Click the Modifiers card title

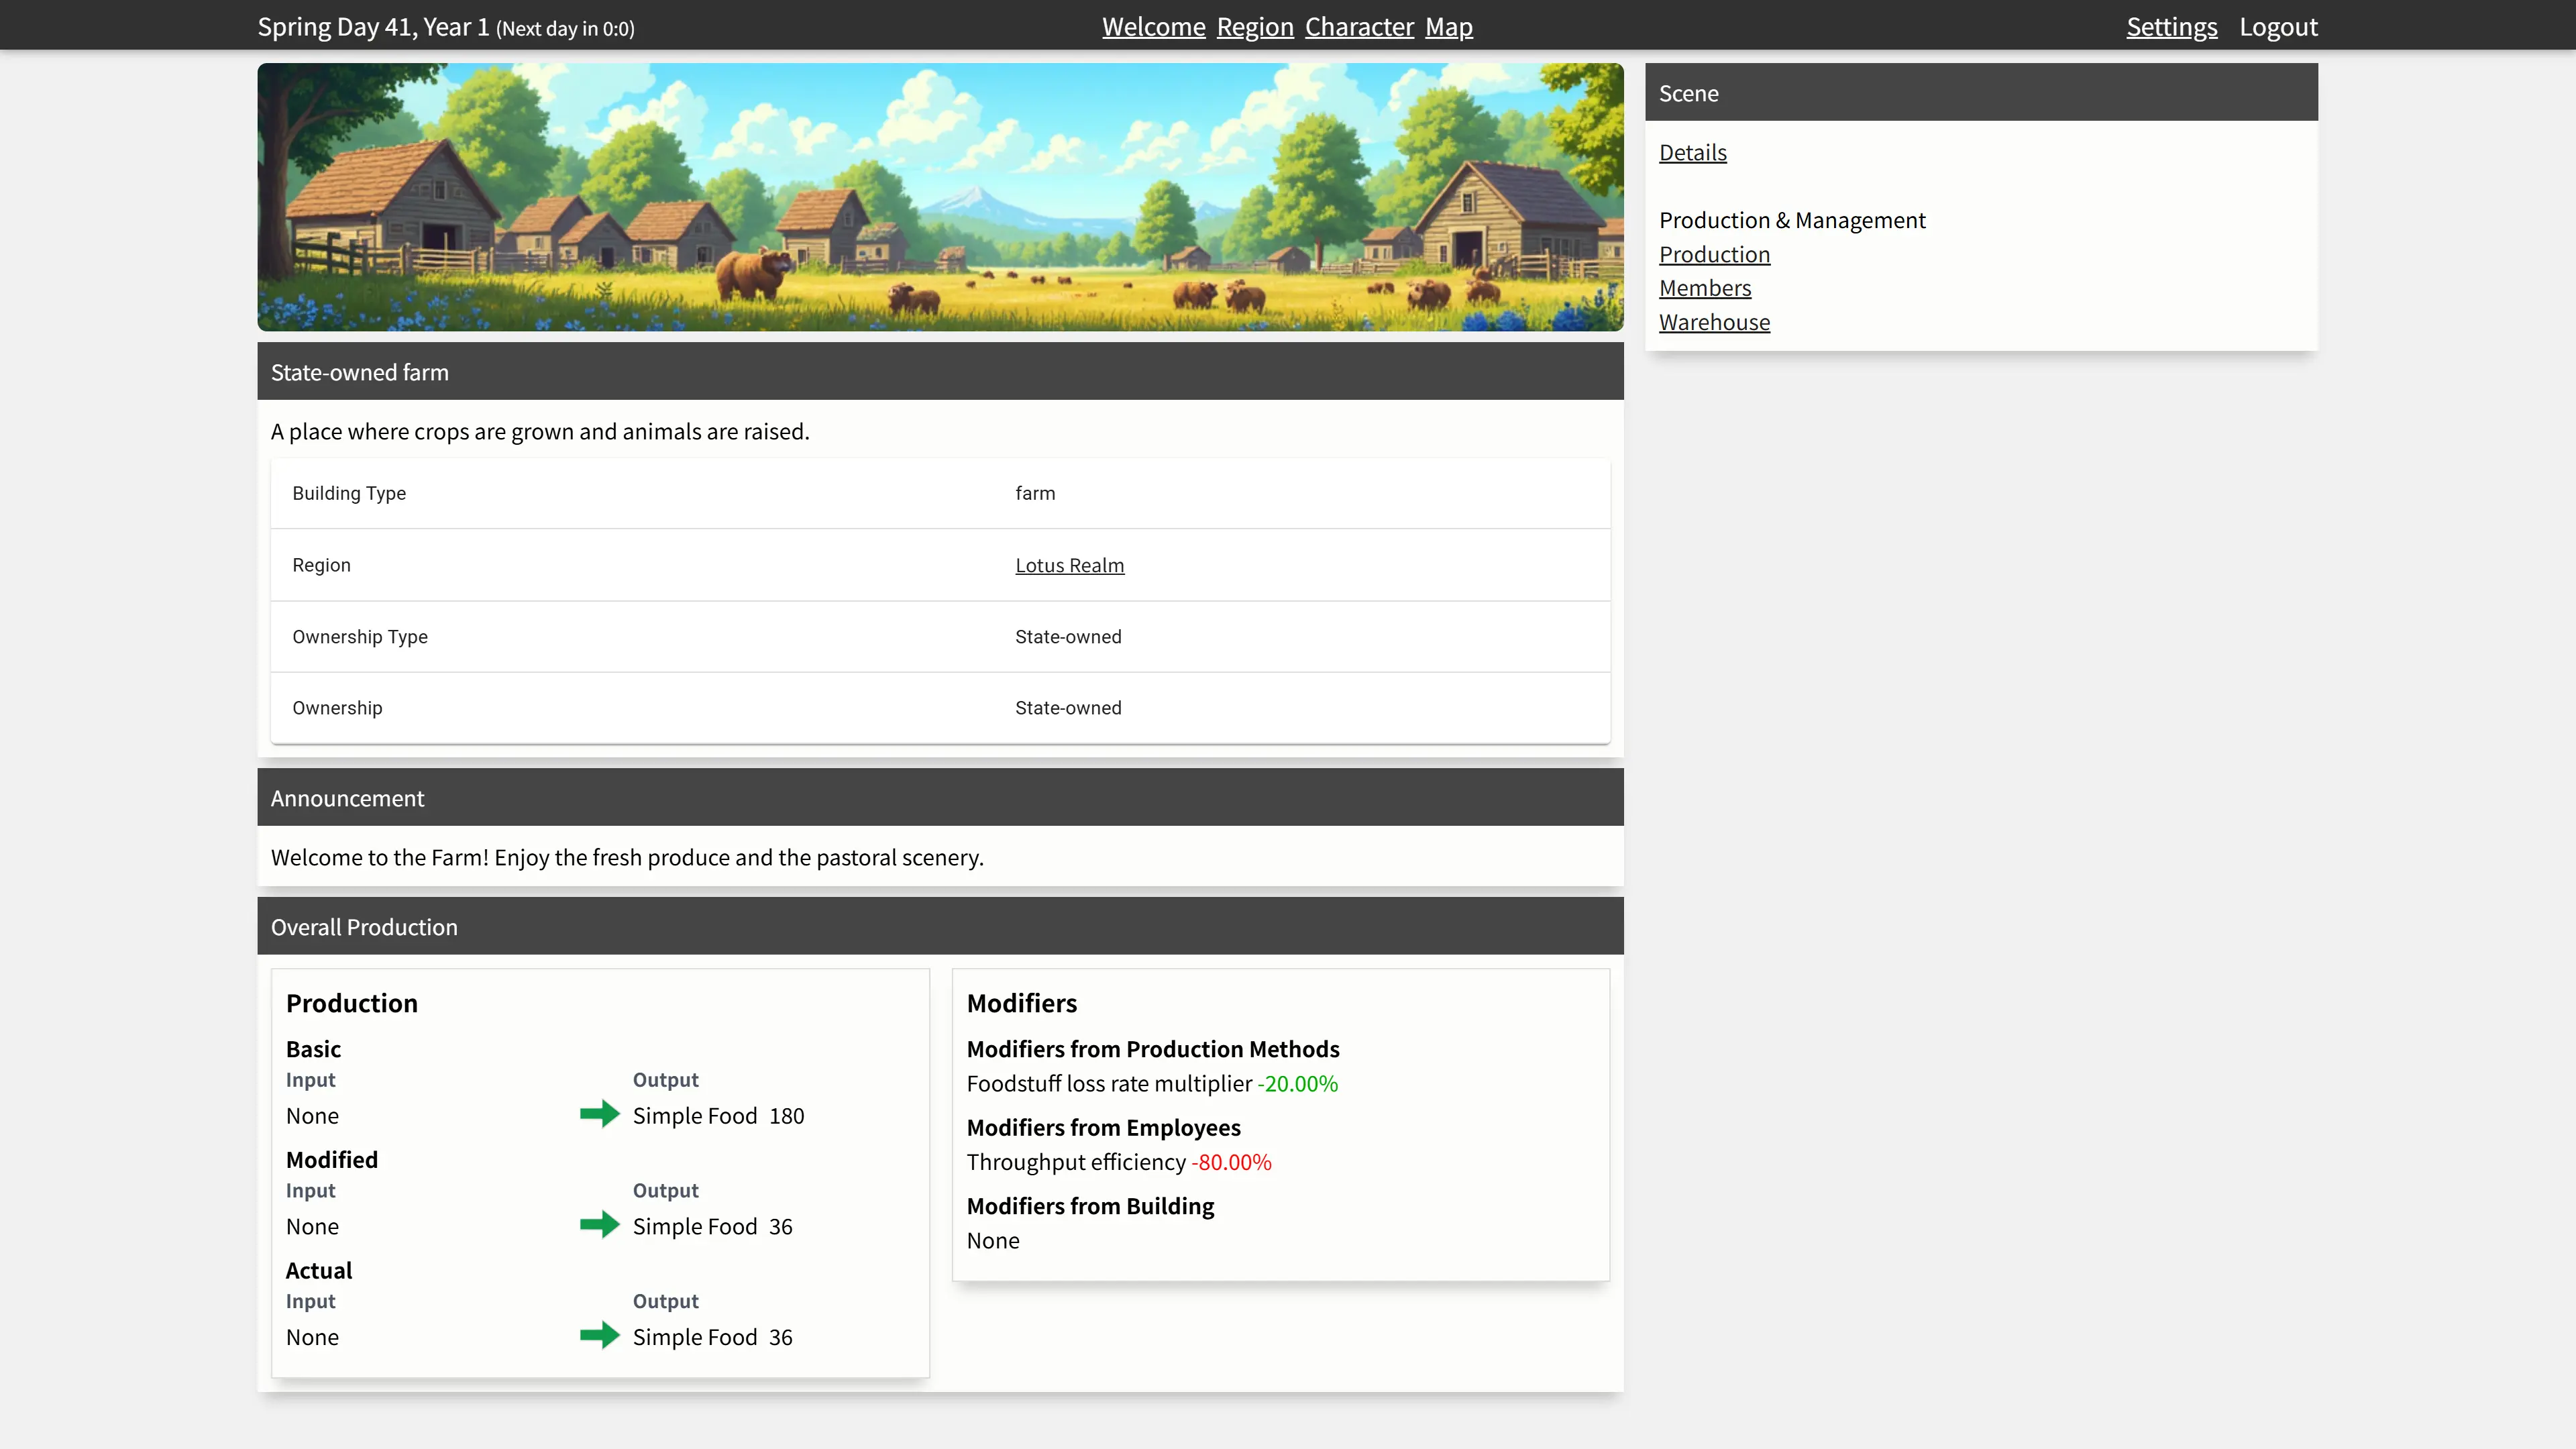[1021, 1003]
